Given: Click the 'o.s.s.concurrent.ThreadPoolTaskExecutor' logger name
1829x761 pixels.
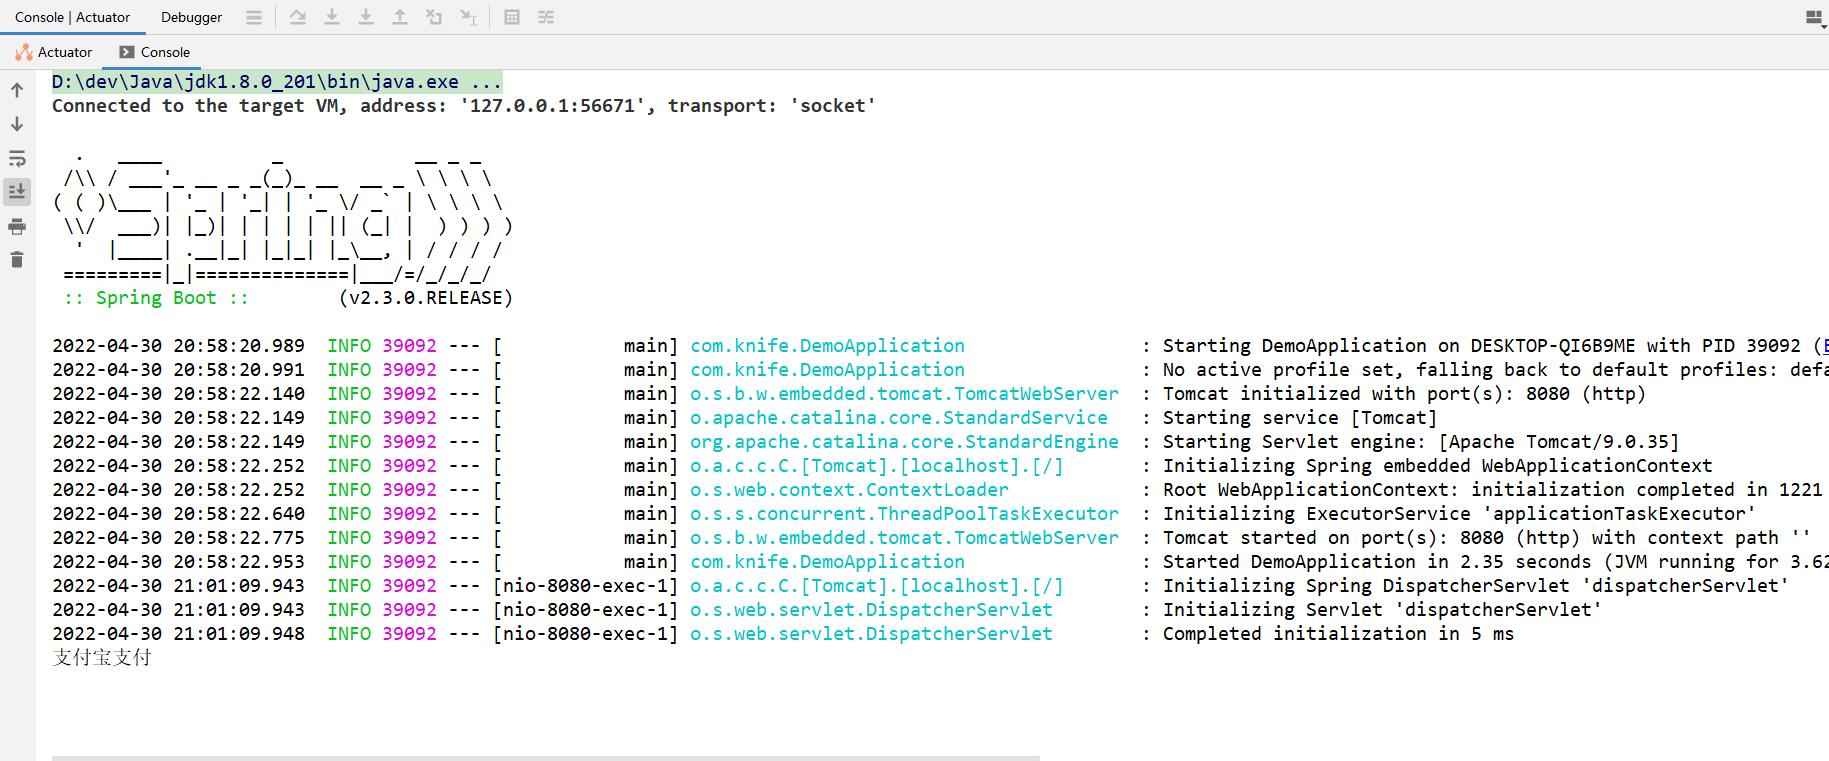Looking at the screenshot, I should 905,514.
